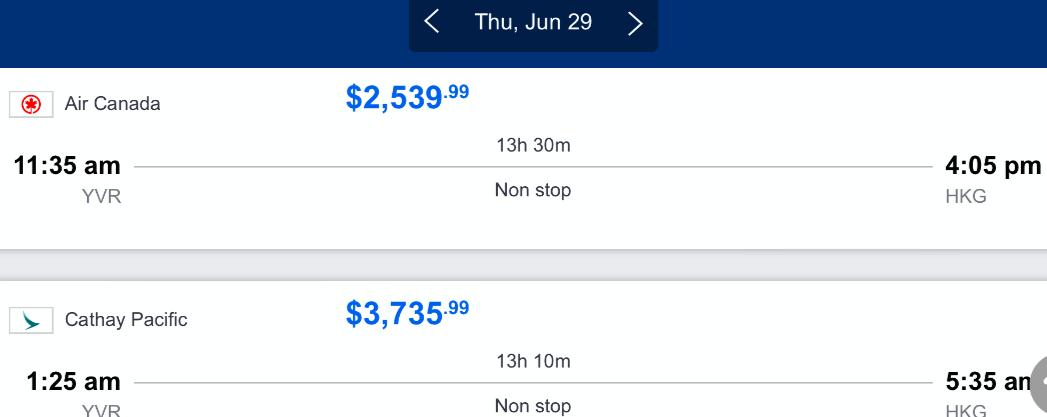
Task: Click Non stop label on Air Canada flight
Action: tap(533, 190)
